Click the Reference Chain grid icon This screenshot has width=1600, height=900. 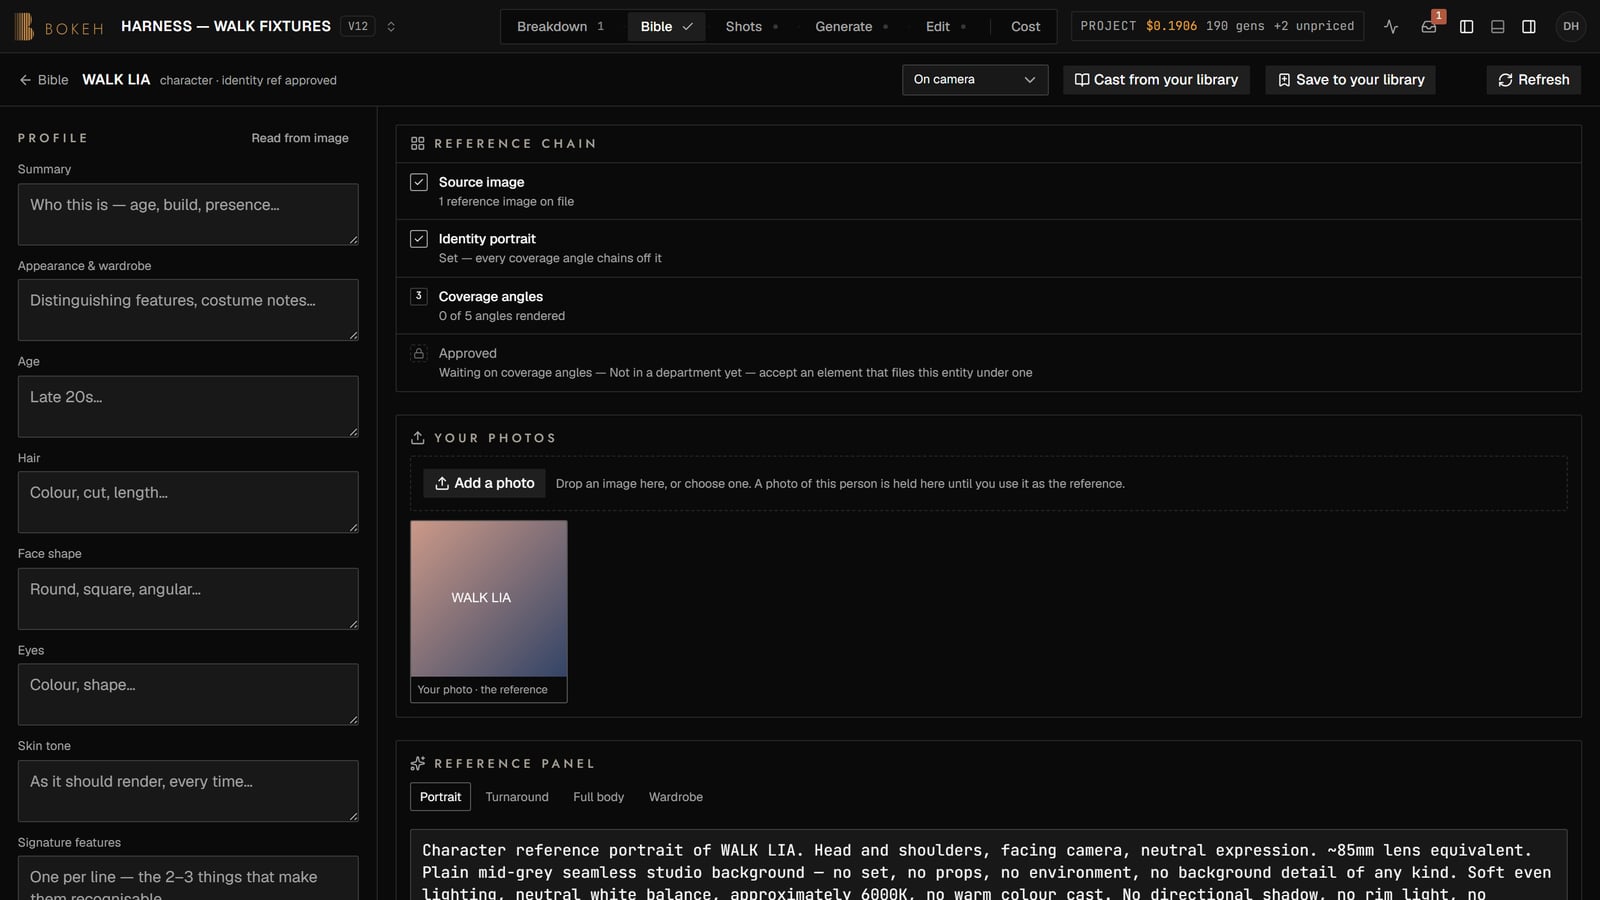(418, 144)
